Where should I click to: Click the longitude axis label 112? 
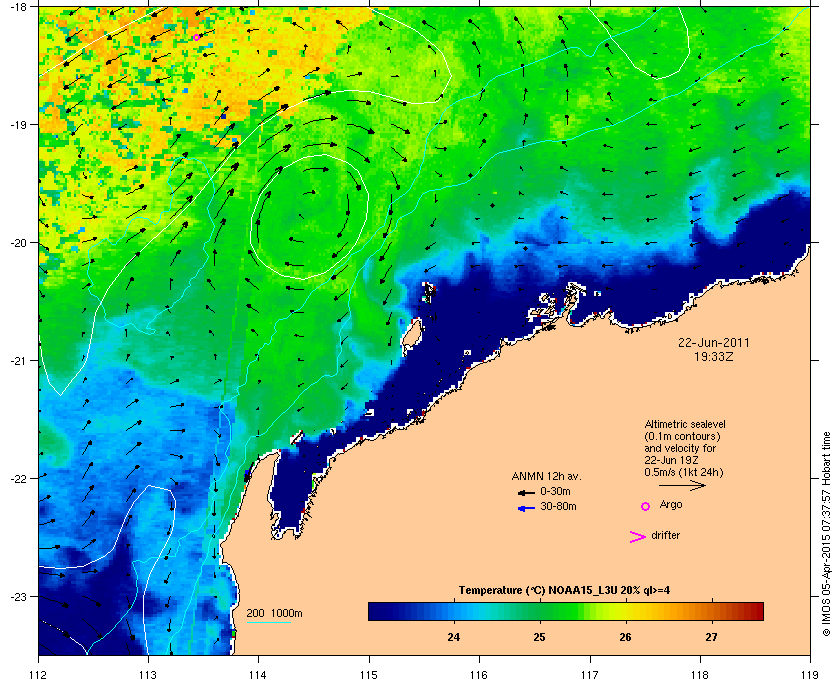point(39,675)
